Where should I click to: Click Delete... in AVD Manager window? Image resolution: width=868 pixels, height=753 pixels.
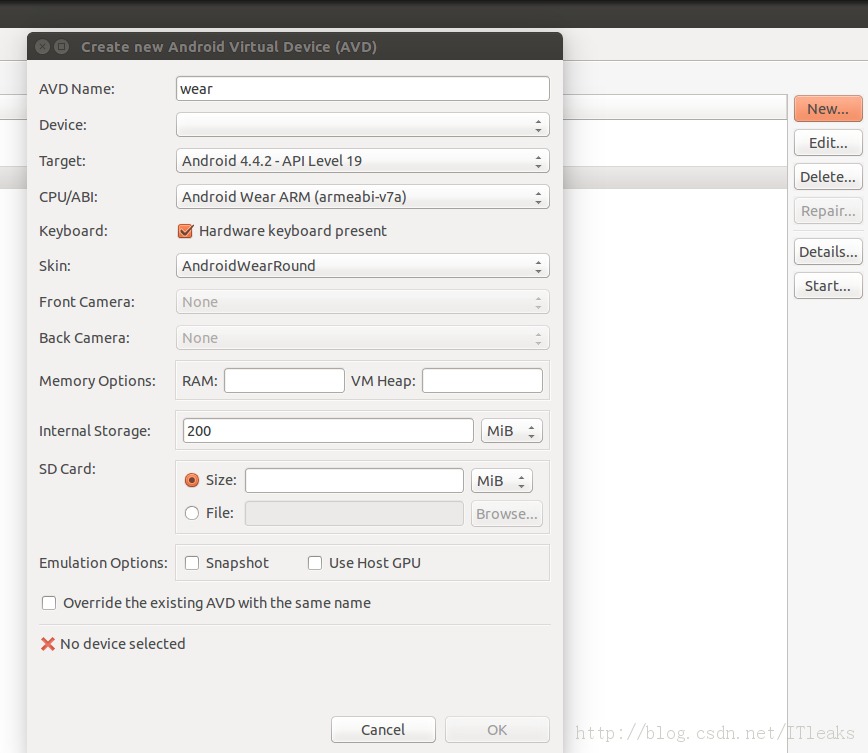click(828, 177)
